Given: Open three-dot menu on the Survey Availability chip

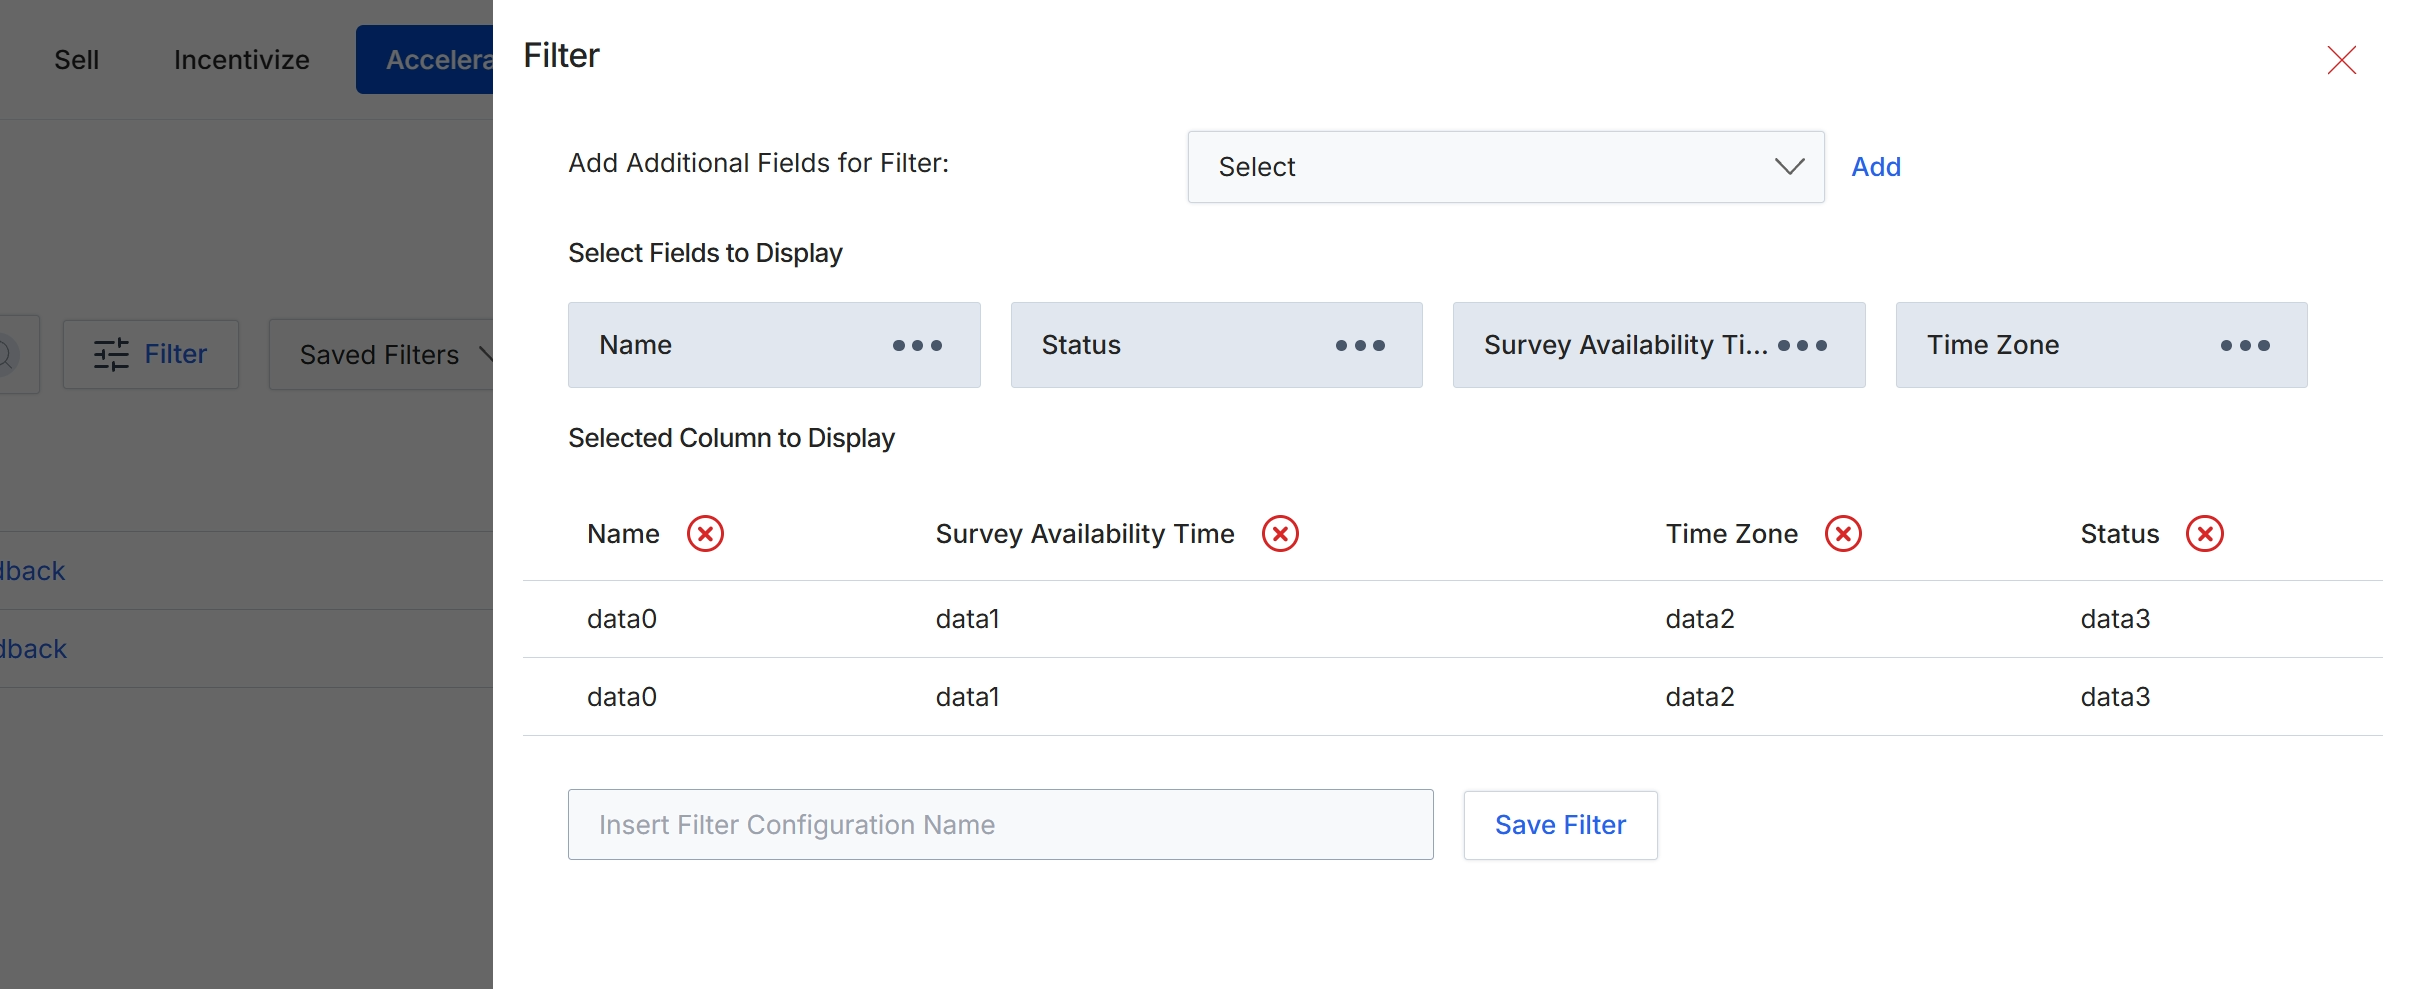Looking at the screenshot, I should (x=1802, y=346).
